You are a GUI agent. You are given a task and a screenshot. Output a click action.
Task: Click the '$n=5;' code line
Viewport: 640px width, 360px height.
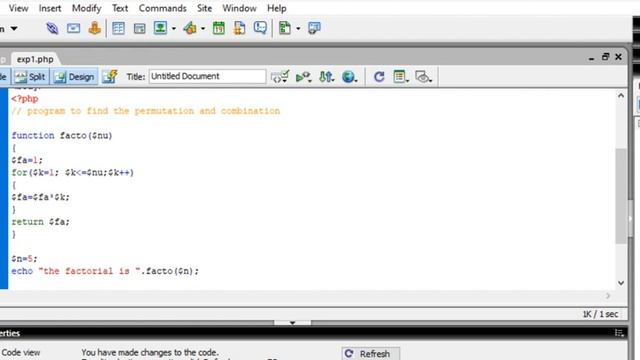point(24,259)
